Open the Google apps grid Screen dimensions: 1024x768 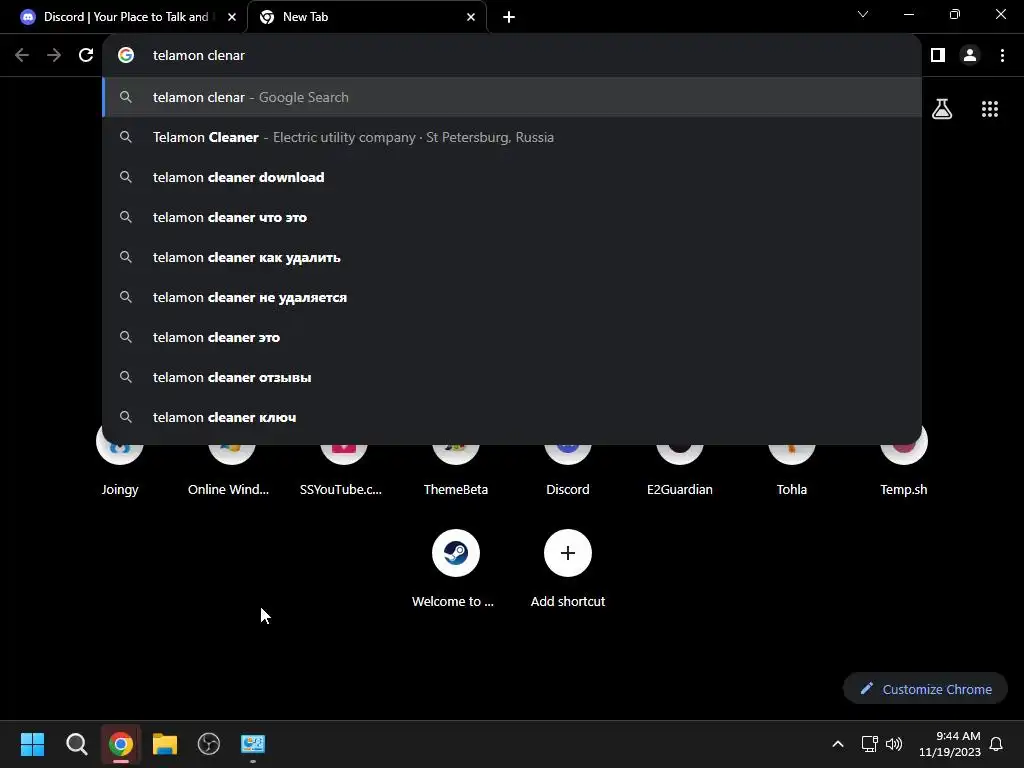(x=990, y=109)
